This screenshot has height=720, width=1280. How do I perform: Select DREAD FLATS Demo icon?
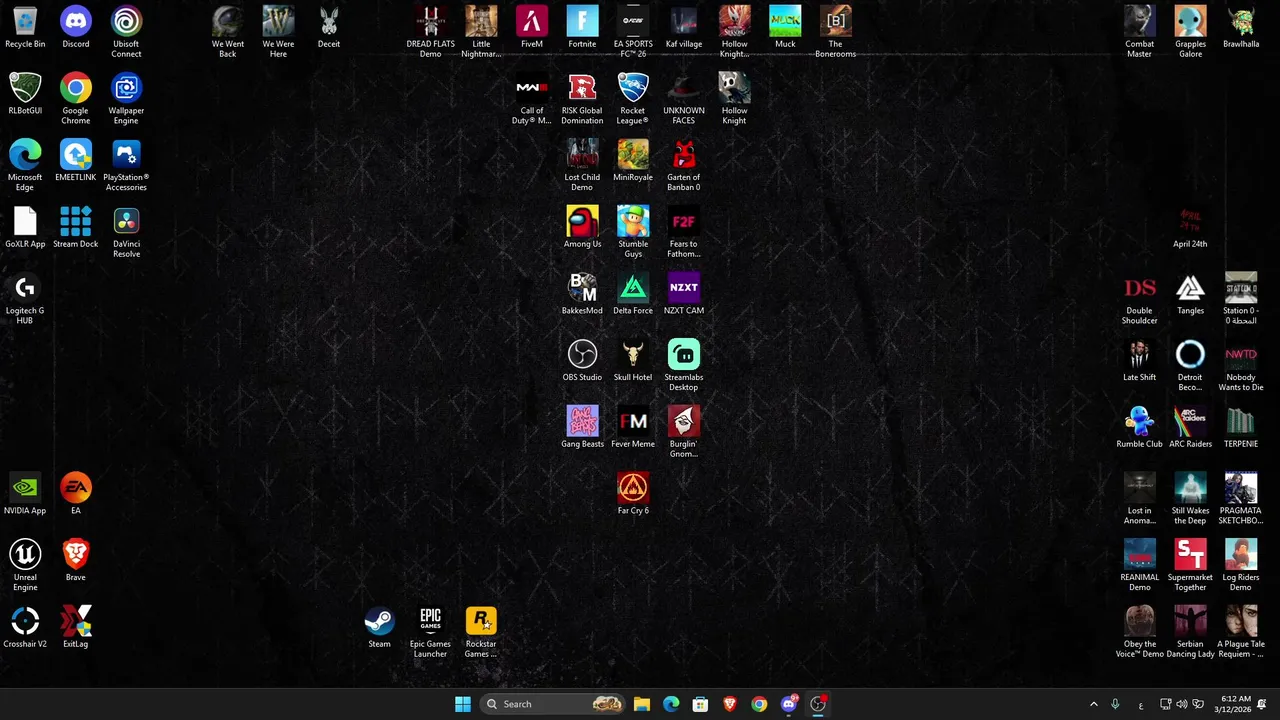(x=430, y=32)
